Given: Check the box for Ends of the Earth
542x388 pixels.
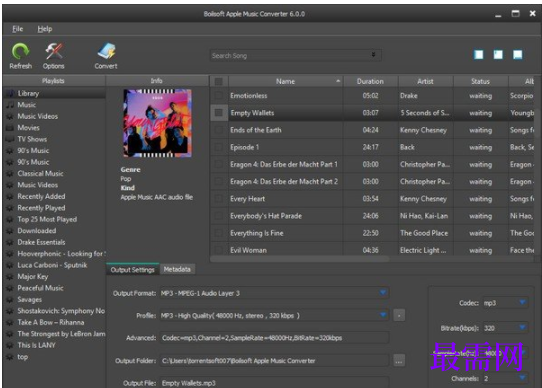Looking at the screenshot, I should pyautogui.click(x=218, y=130).
